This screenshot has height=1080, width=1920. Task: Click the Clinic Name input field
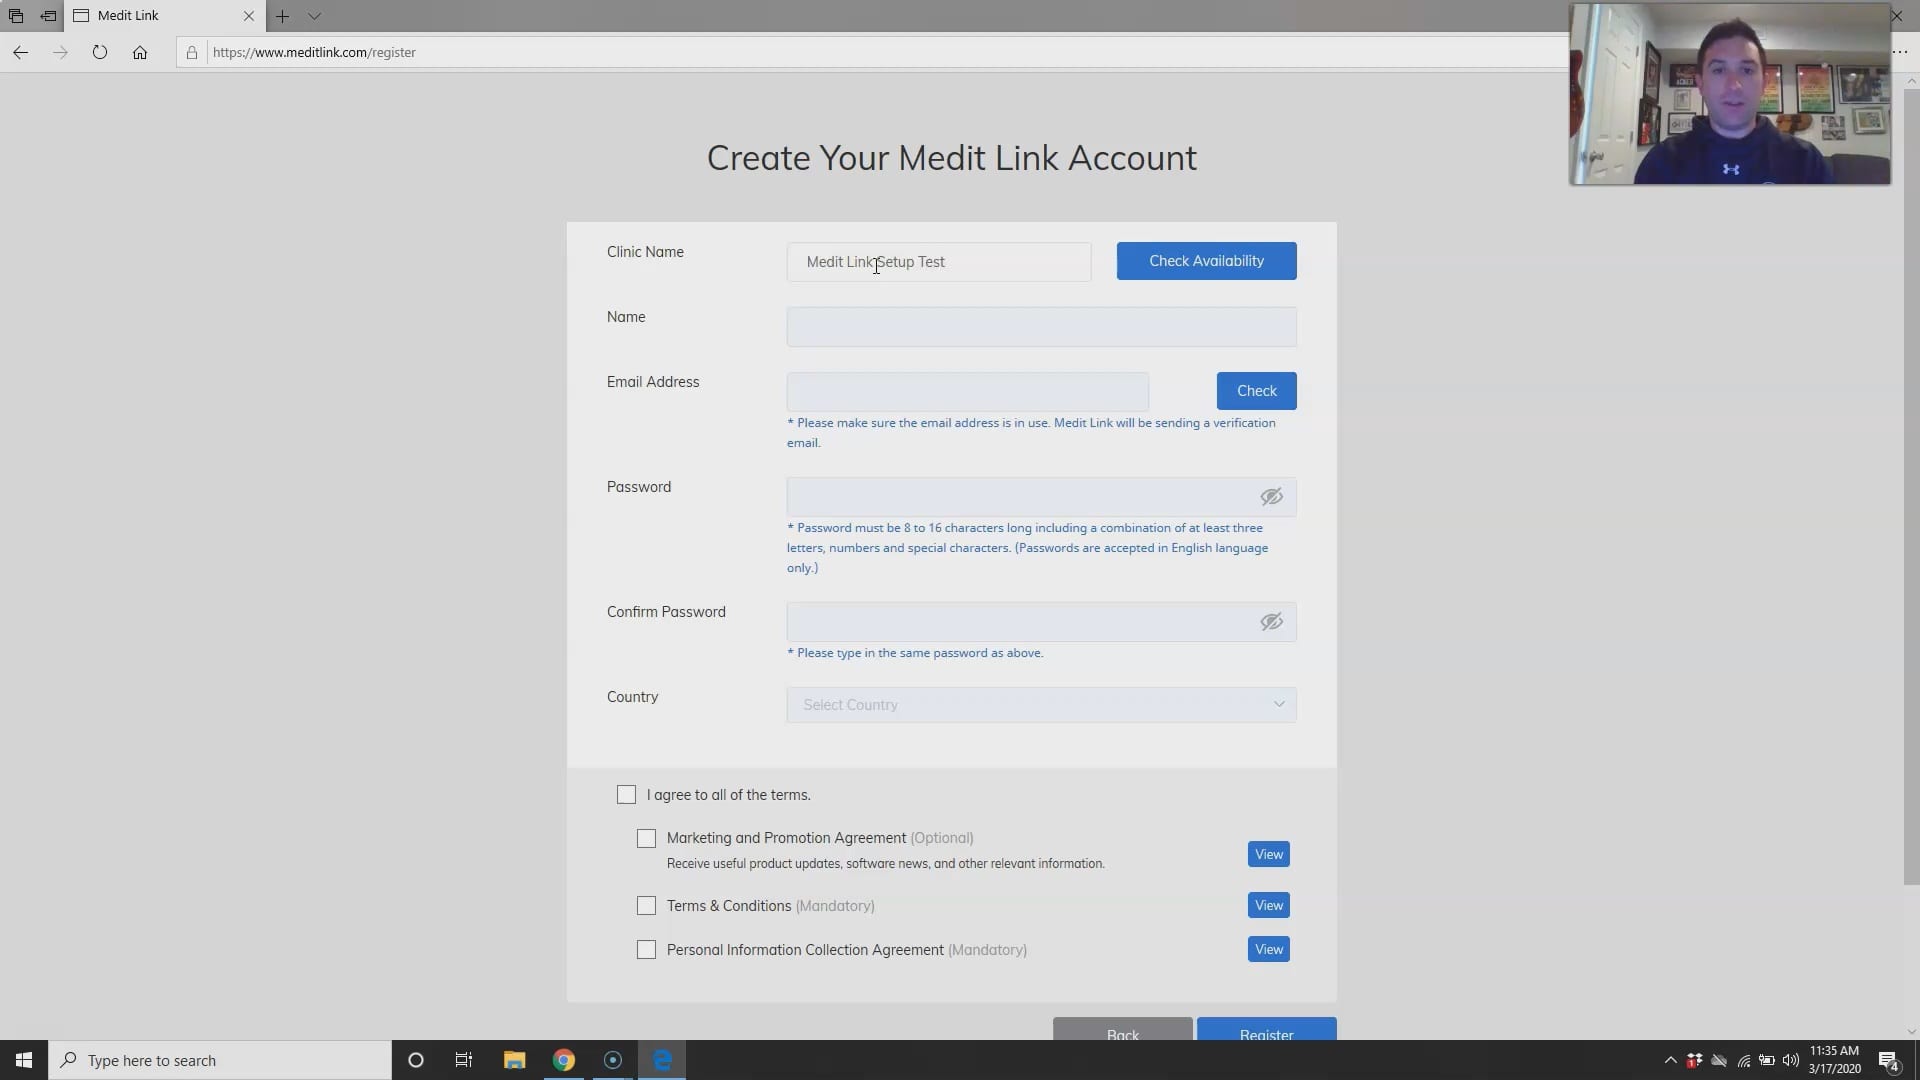pyautogui.click(x=939, y=262)
